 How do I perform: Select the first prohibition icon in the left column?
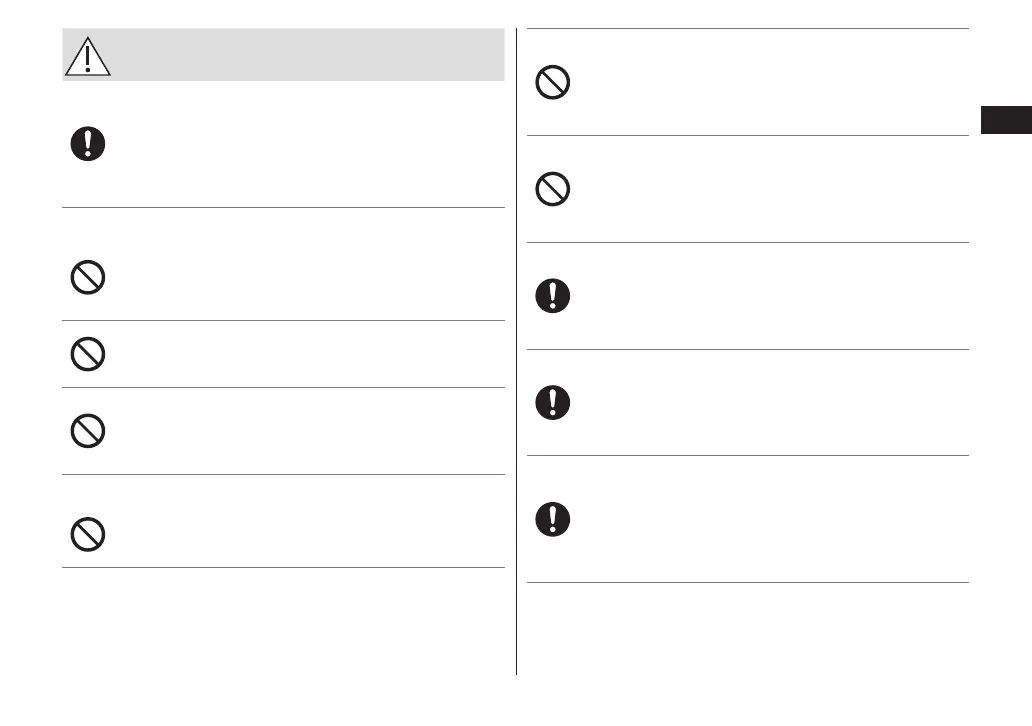(x=88, y=277)
